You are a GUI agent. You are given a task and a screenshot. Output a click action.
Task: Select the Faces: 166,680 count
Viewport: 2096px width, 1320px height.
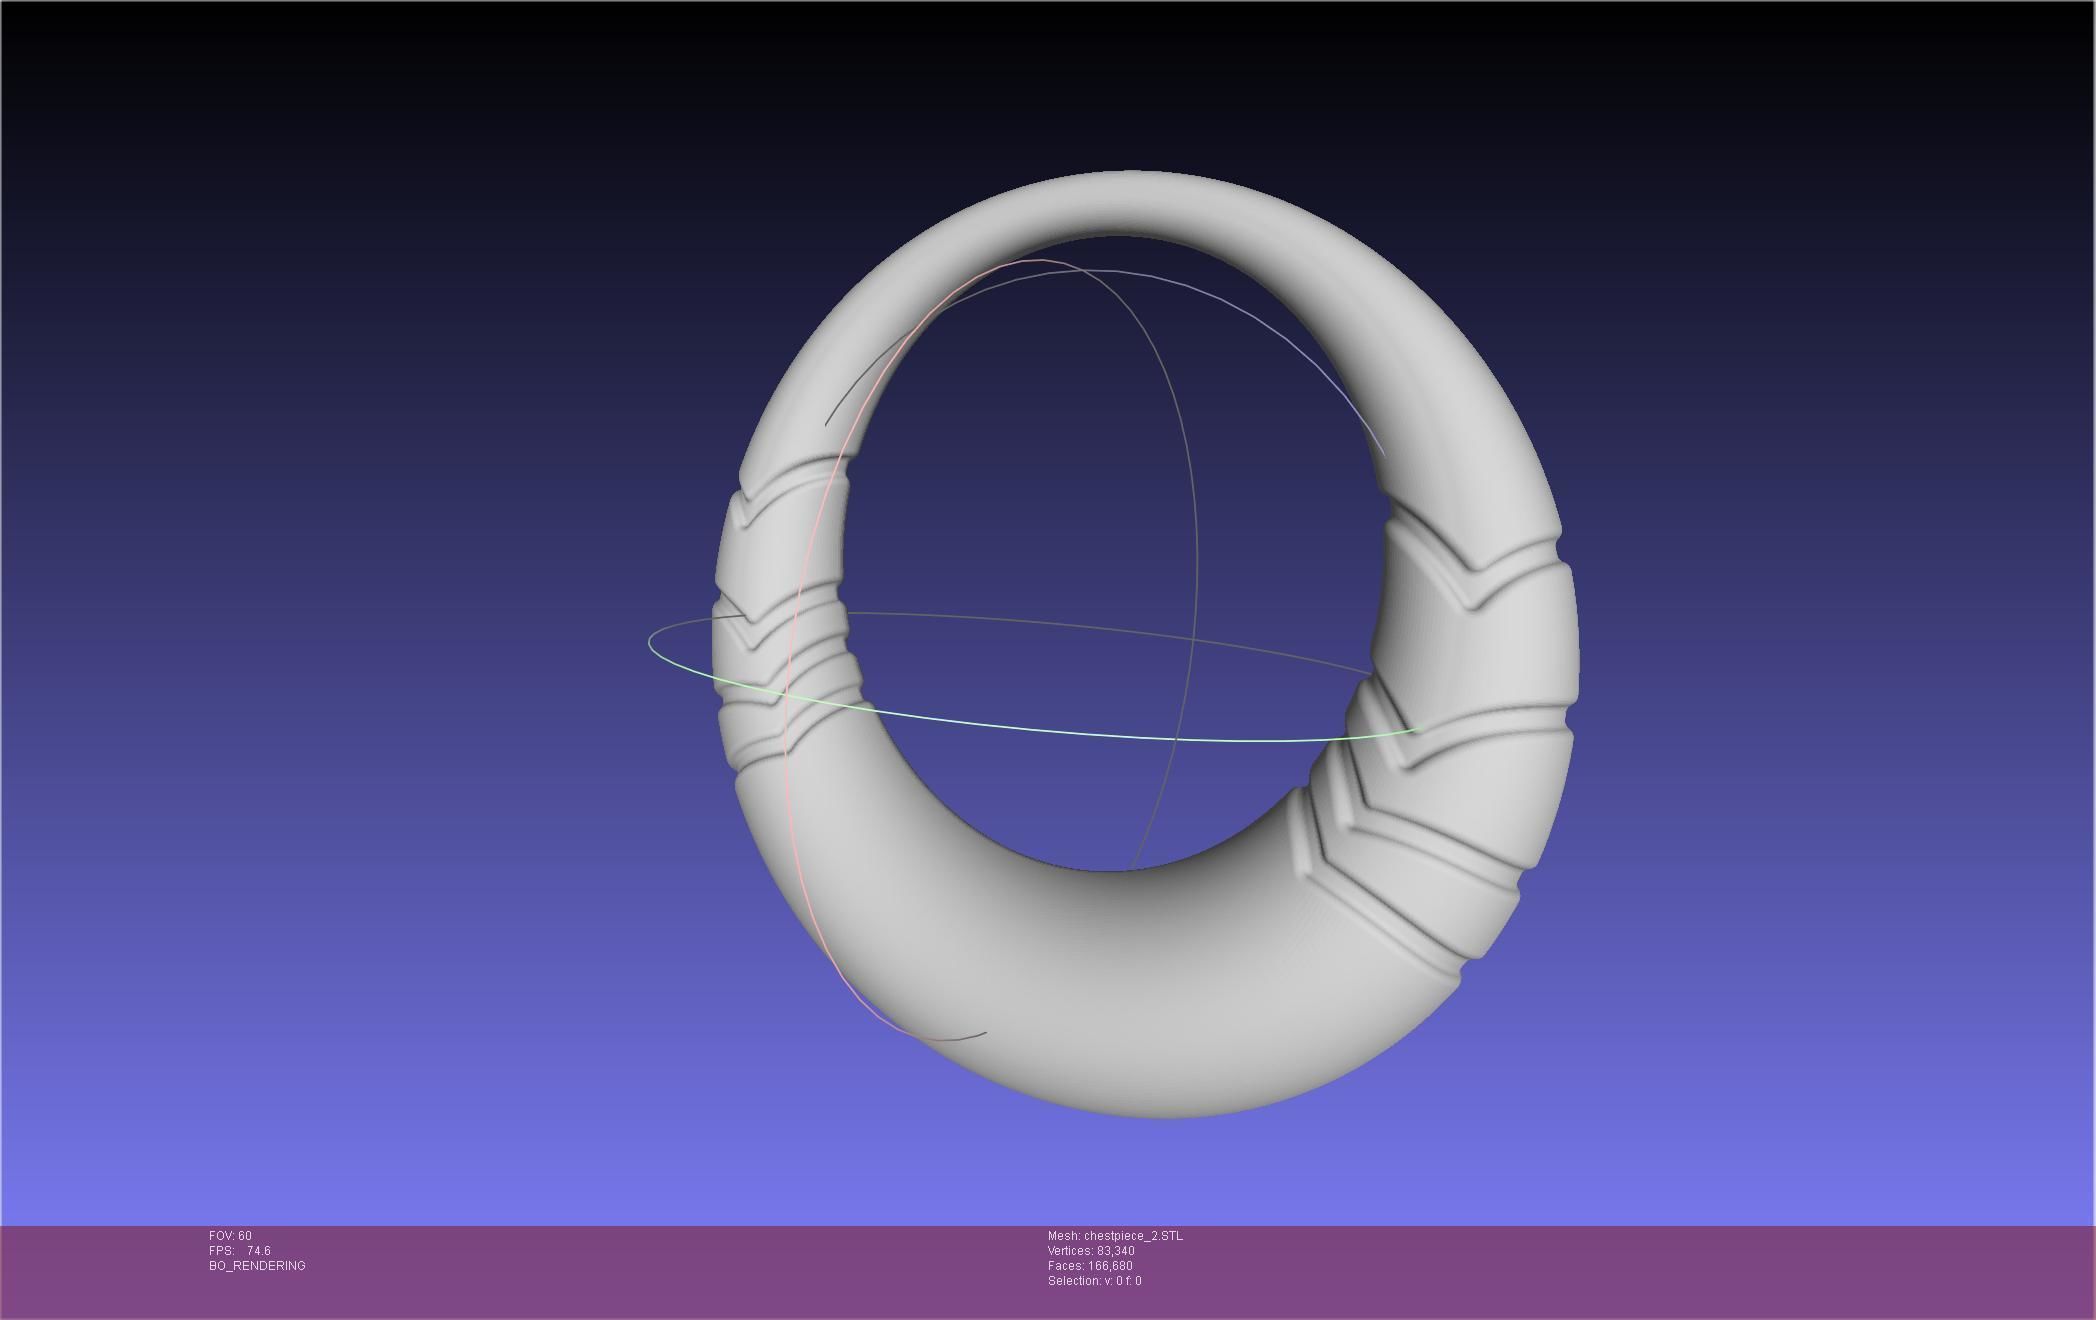click(x=1090, y=1266)
